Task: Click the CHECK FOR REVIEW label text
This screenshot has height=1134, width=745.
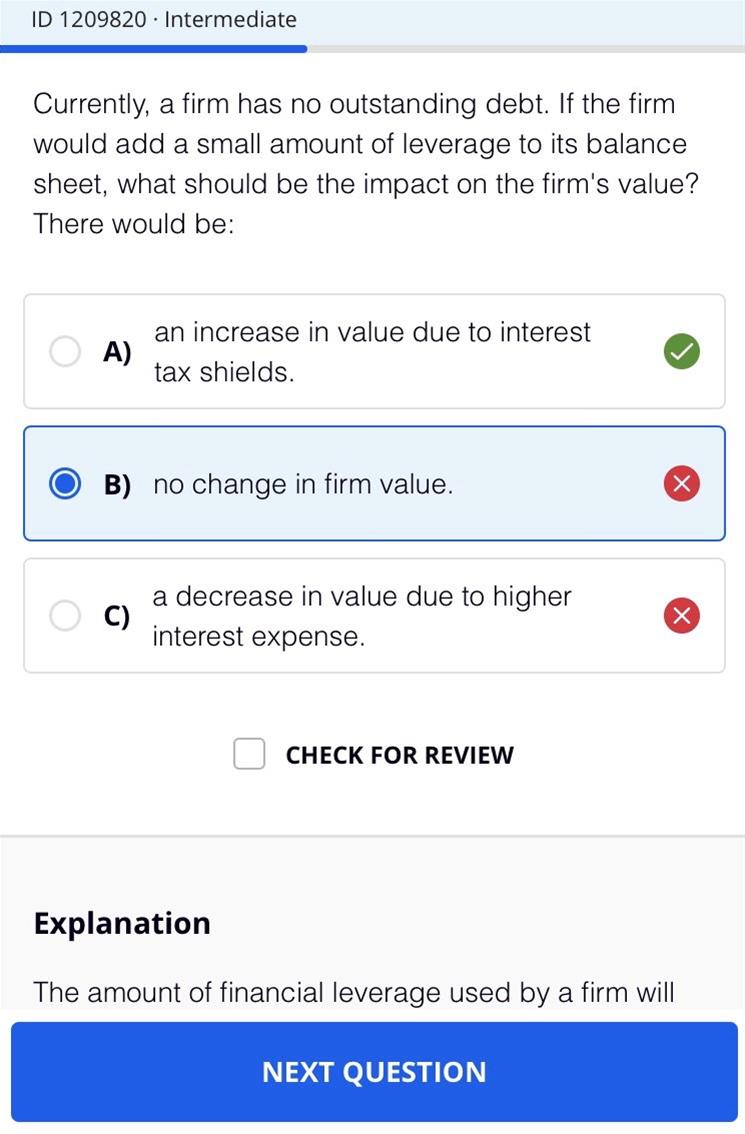Action: (x=399, y=755)
